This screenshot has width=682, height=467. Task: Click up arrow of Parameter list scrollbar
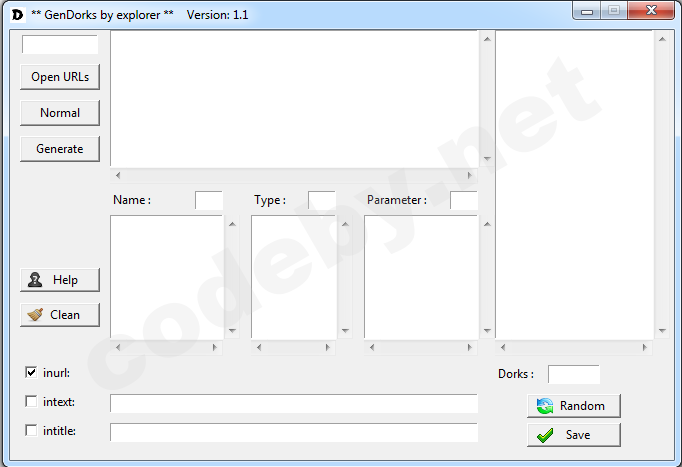coord(487,224)
